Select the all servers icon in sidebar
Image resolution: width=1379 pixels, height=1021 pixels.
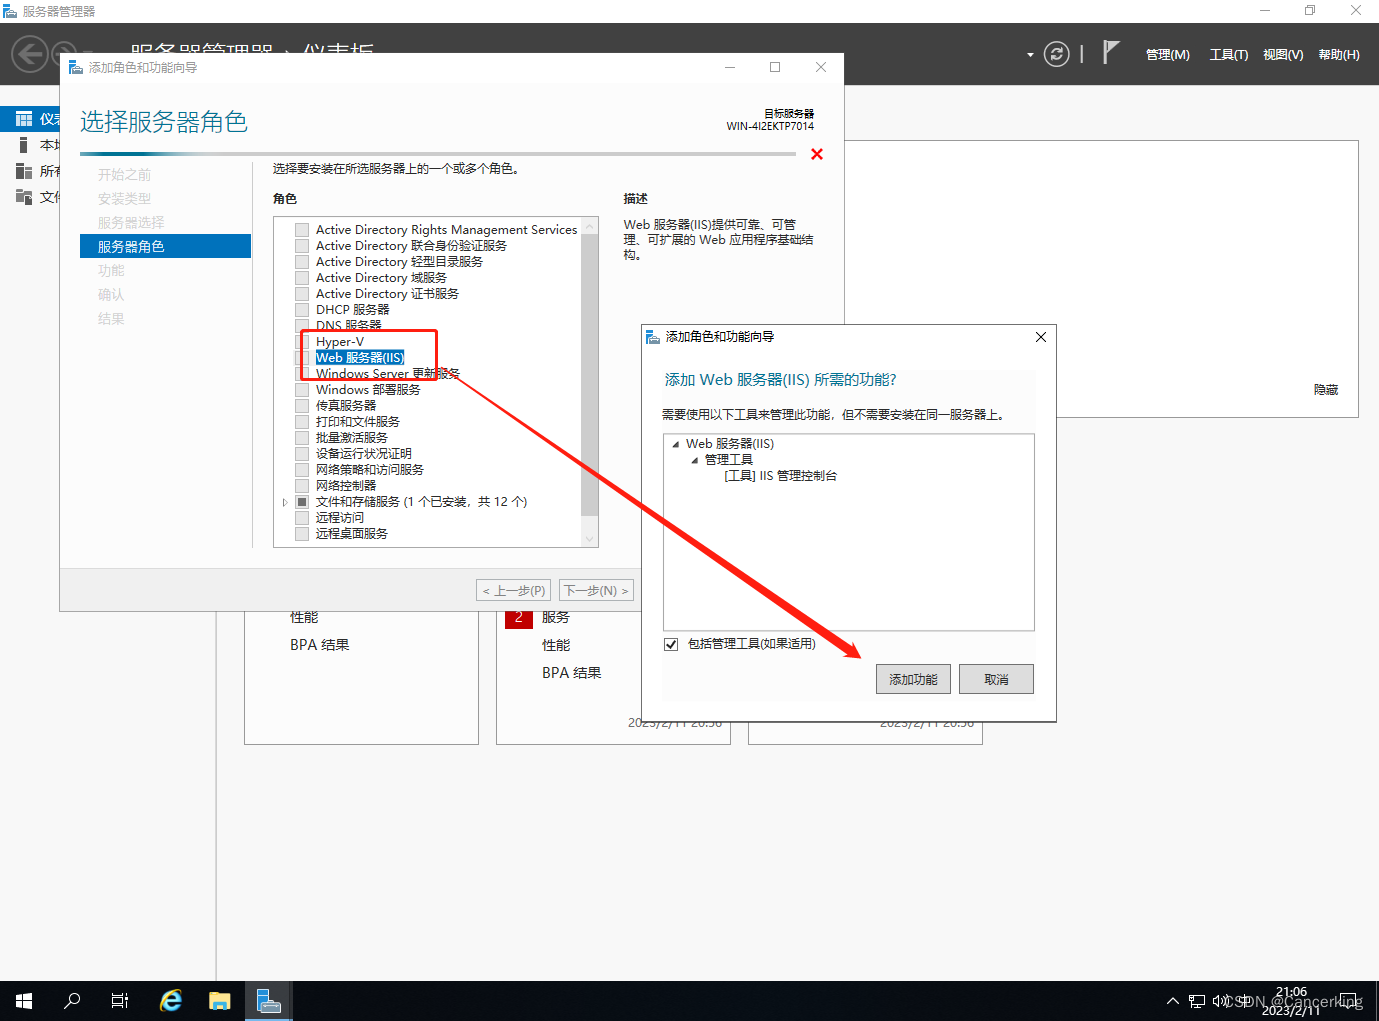point(24,171)
